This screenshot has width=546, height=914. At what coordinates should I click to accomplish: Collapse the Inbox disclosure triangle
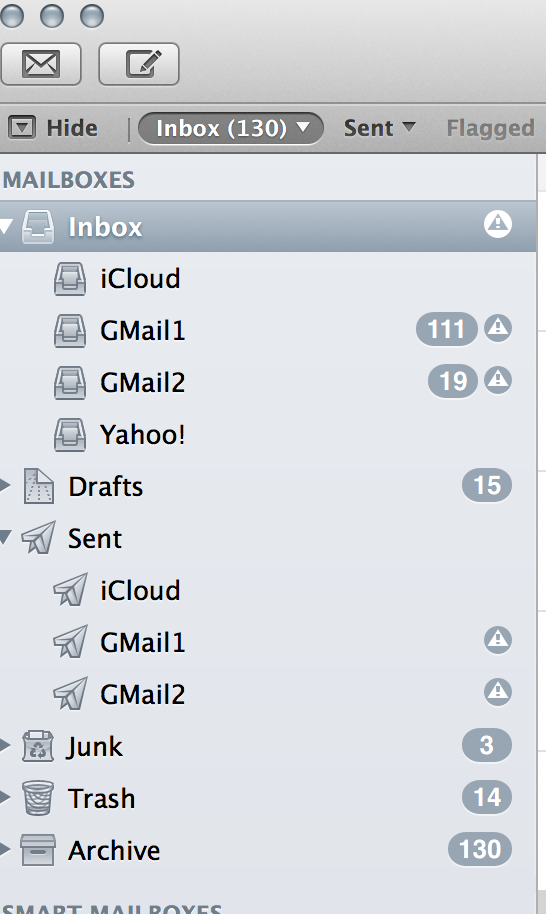pyautogui.click(x=6, y=226)
